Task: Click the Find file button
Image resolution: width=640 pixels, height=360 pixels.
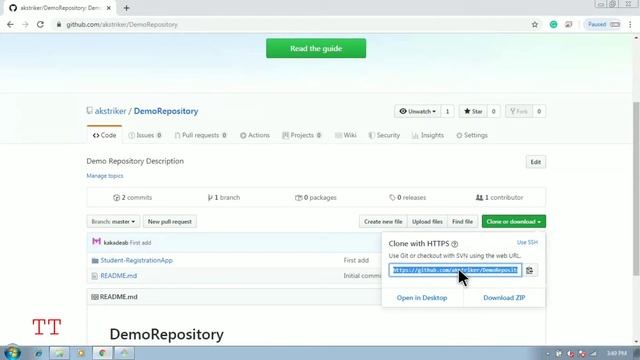Action: [462, 222]
